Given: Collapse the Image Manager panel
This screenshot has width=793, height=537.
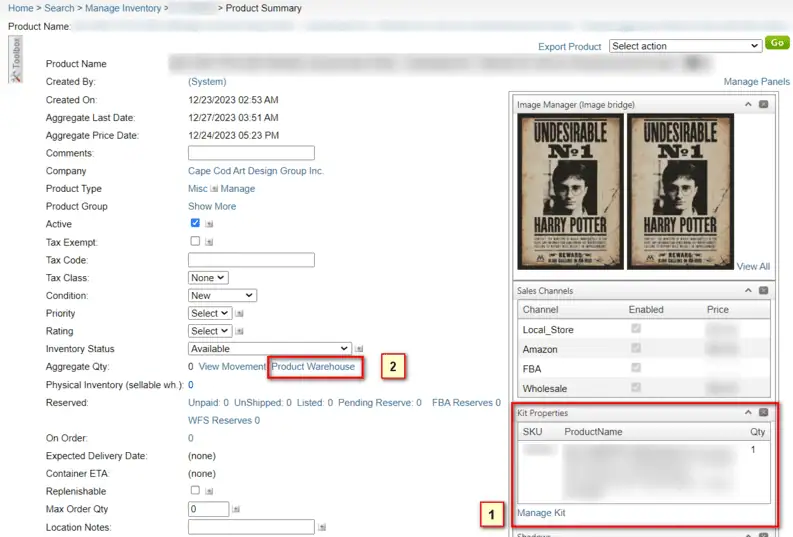Looking at the screenshot, I should coord(748,104).
